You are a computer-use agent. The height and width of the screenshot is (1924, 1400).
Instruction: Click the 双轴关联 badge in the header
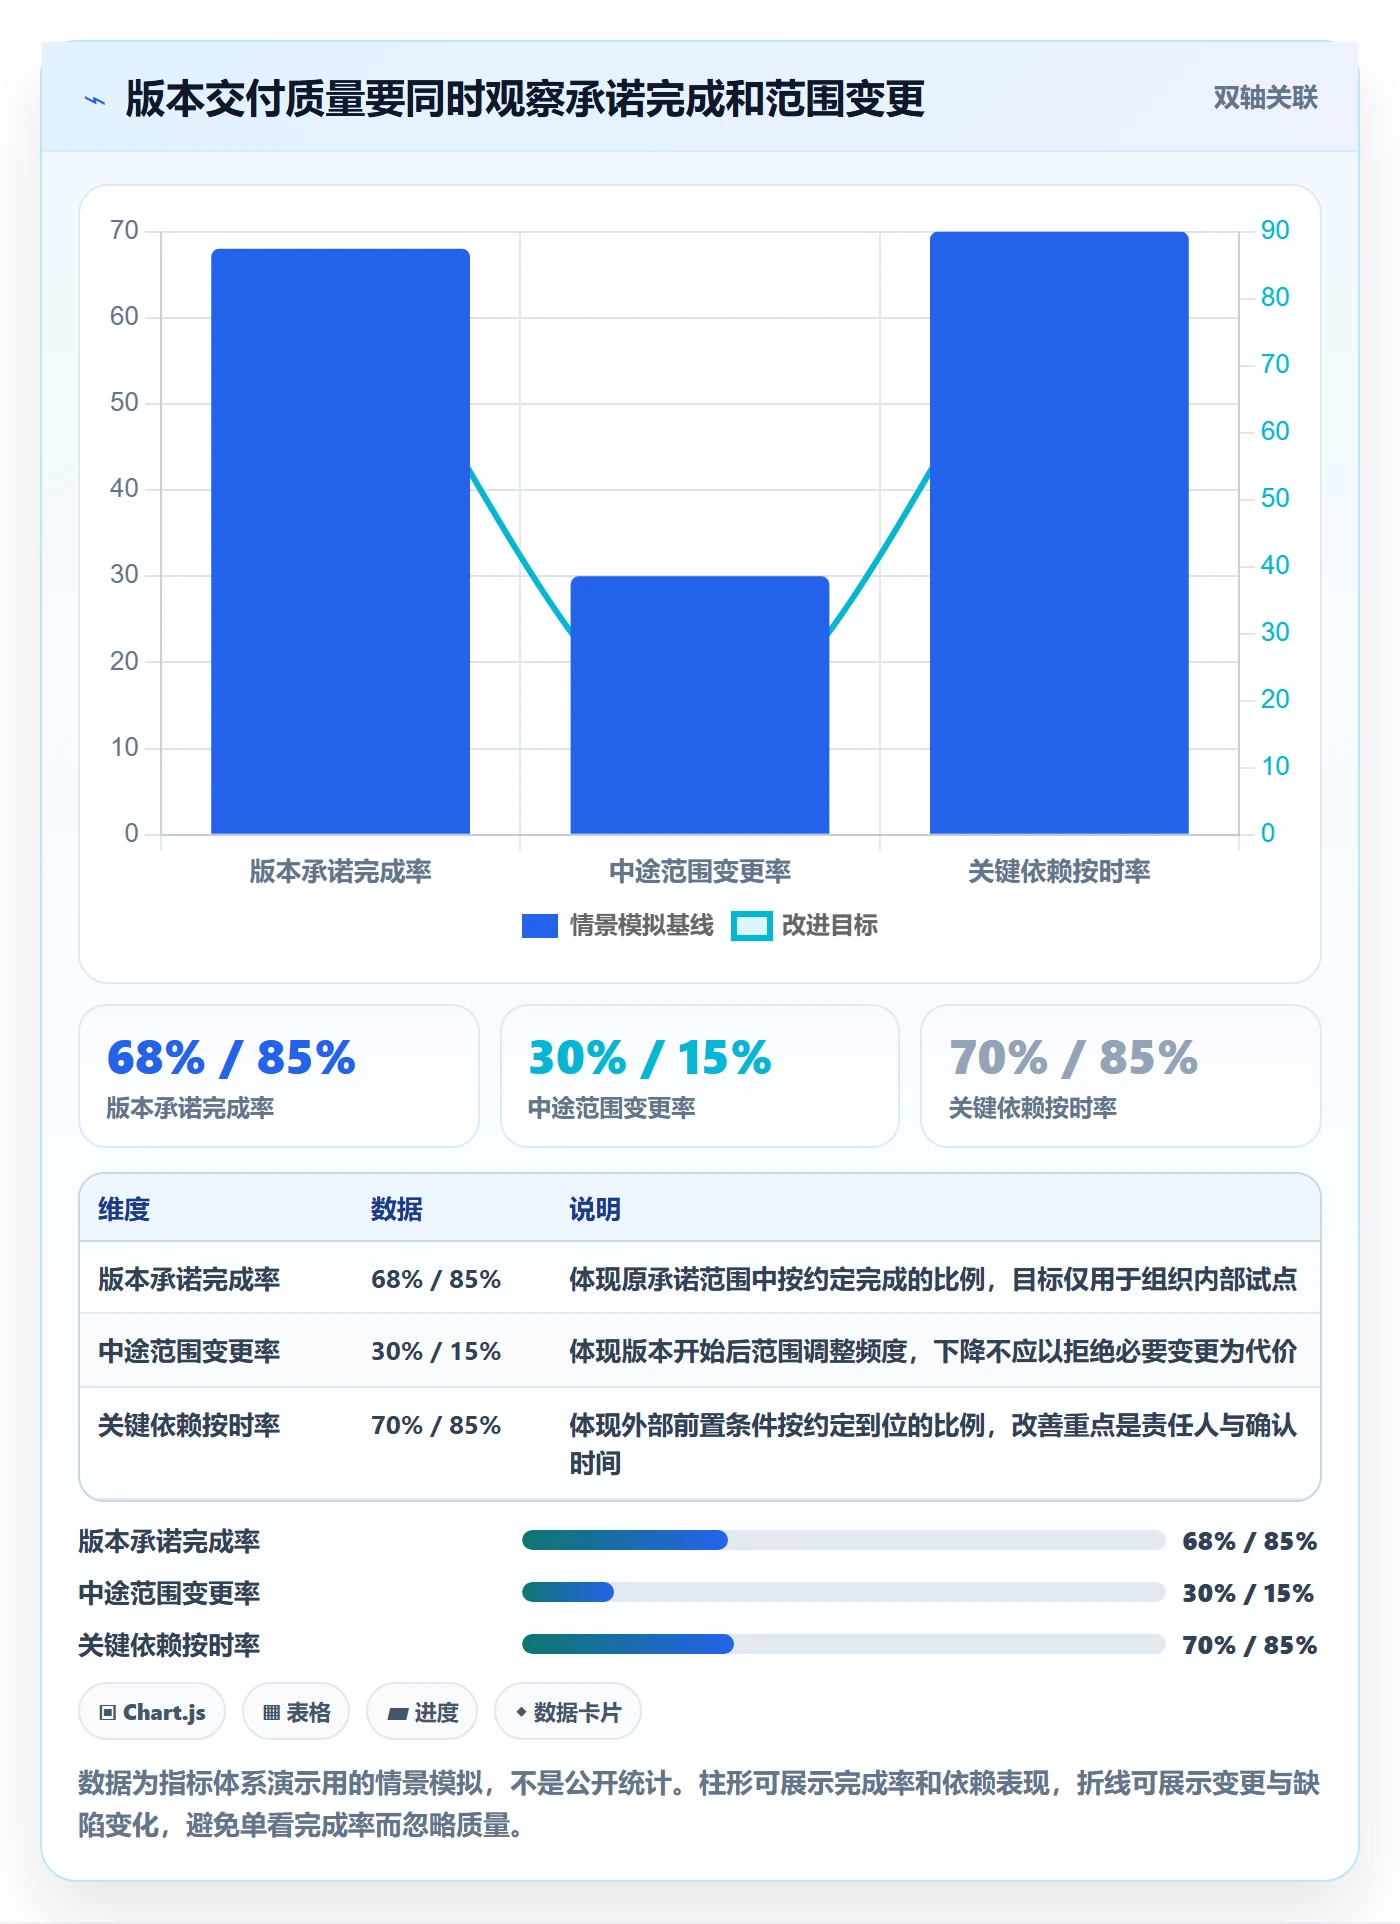pyautogui.click(x=1265, y=98)
